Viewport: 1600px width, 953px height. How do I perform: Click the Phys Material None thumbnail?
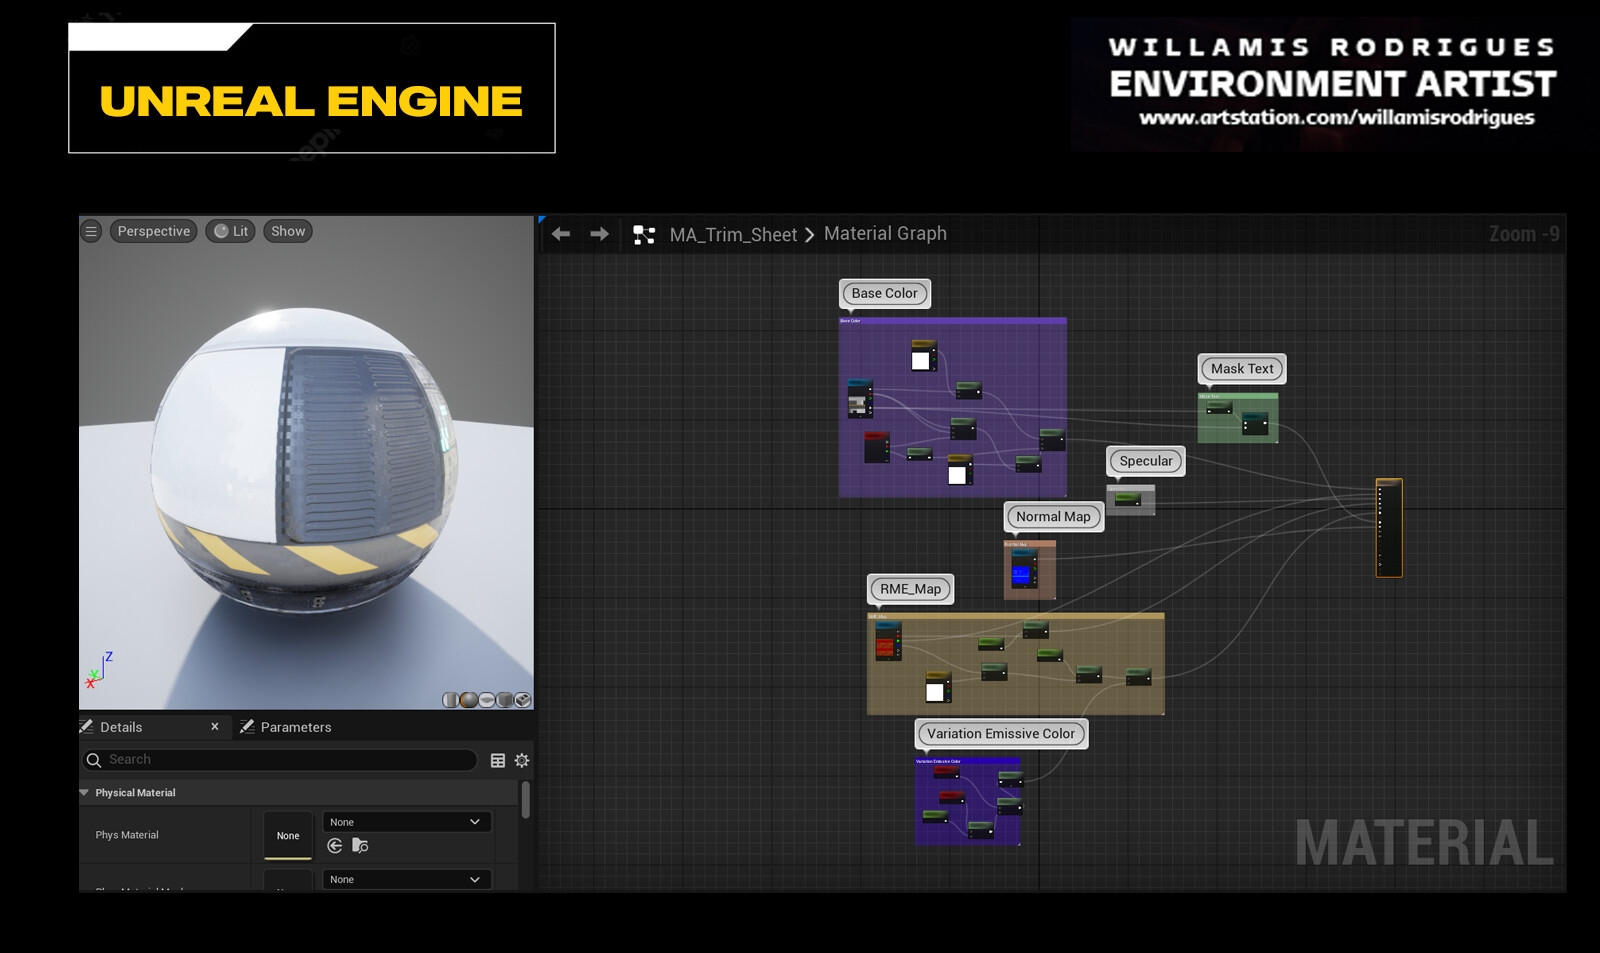tap(288, 835)
